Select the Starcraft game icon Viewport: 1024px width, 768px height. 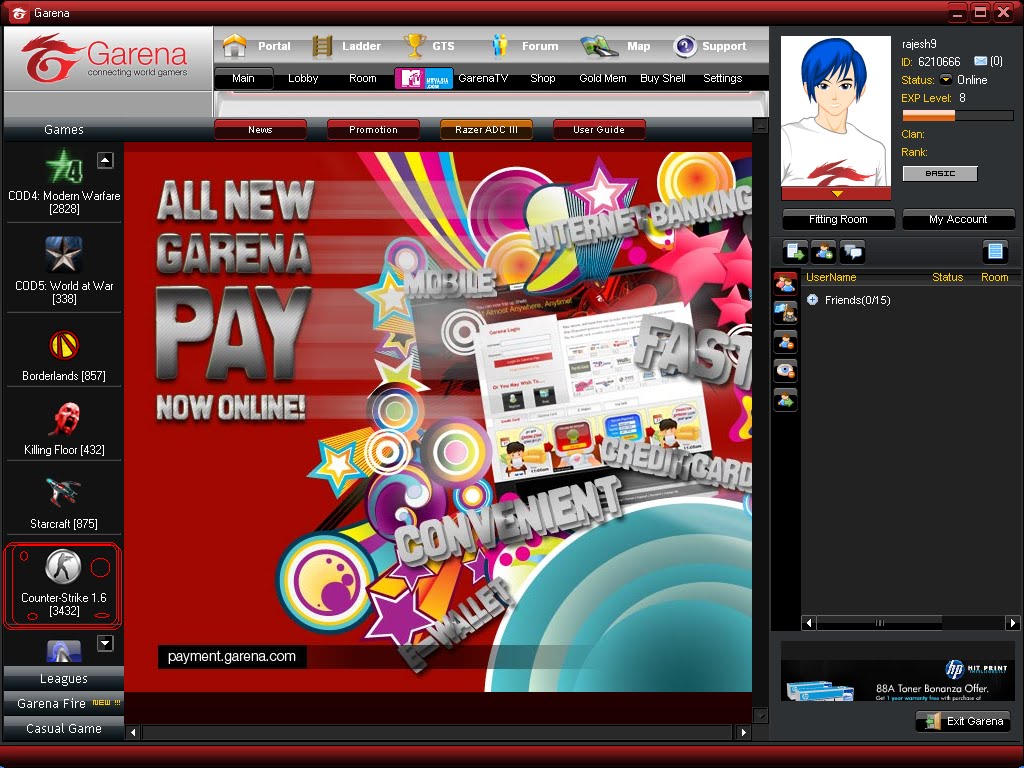click(63, 492)
